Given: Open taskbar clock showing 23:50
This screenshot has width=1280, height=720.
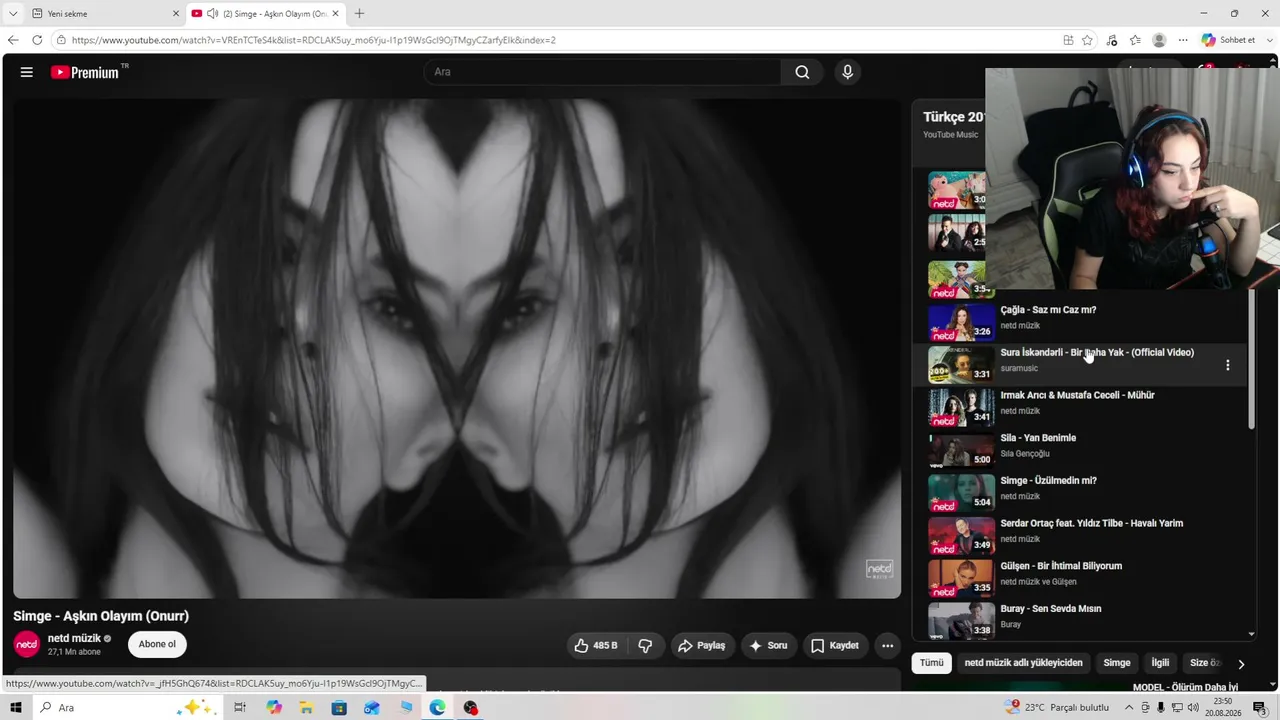Looking at the screenshot, I should coord(1224,708).
